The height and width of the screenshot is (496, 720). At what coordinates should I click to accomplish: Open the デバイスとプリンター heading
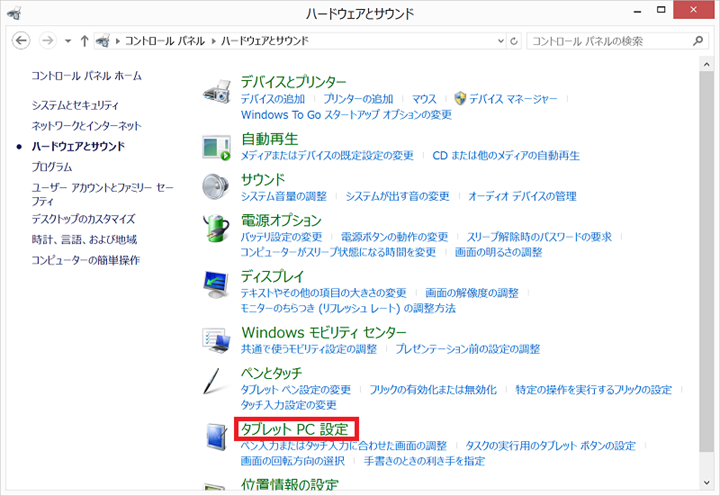(294, 82)
